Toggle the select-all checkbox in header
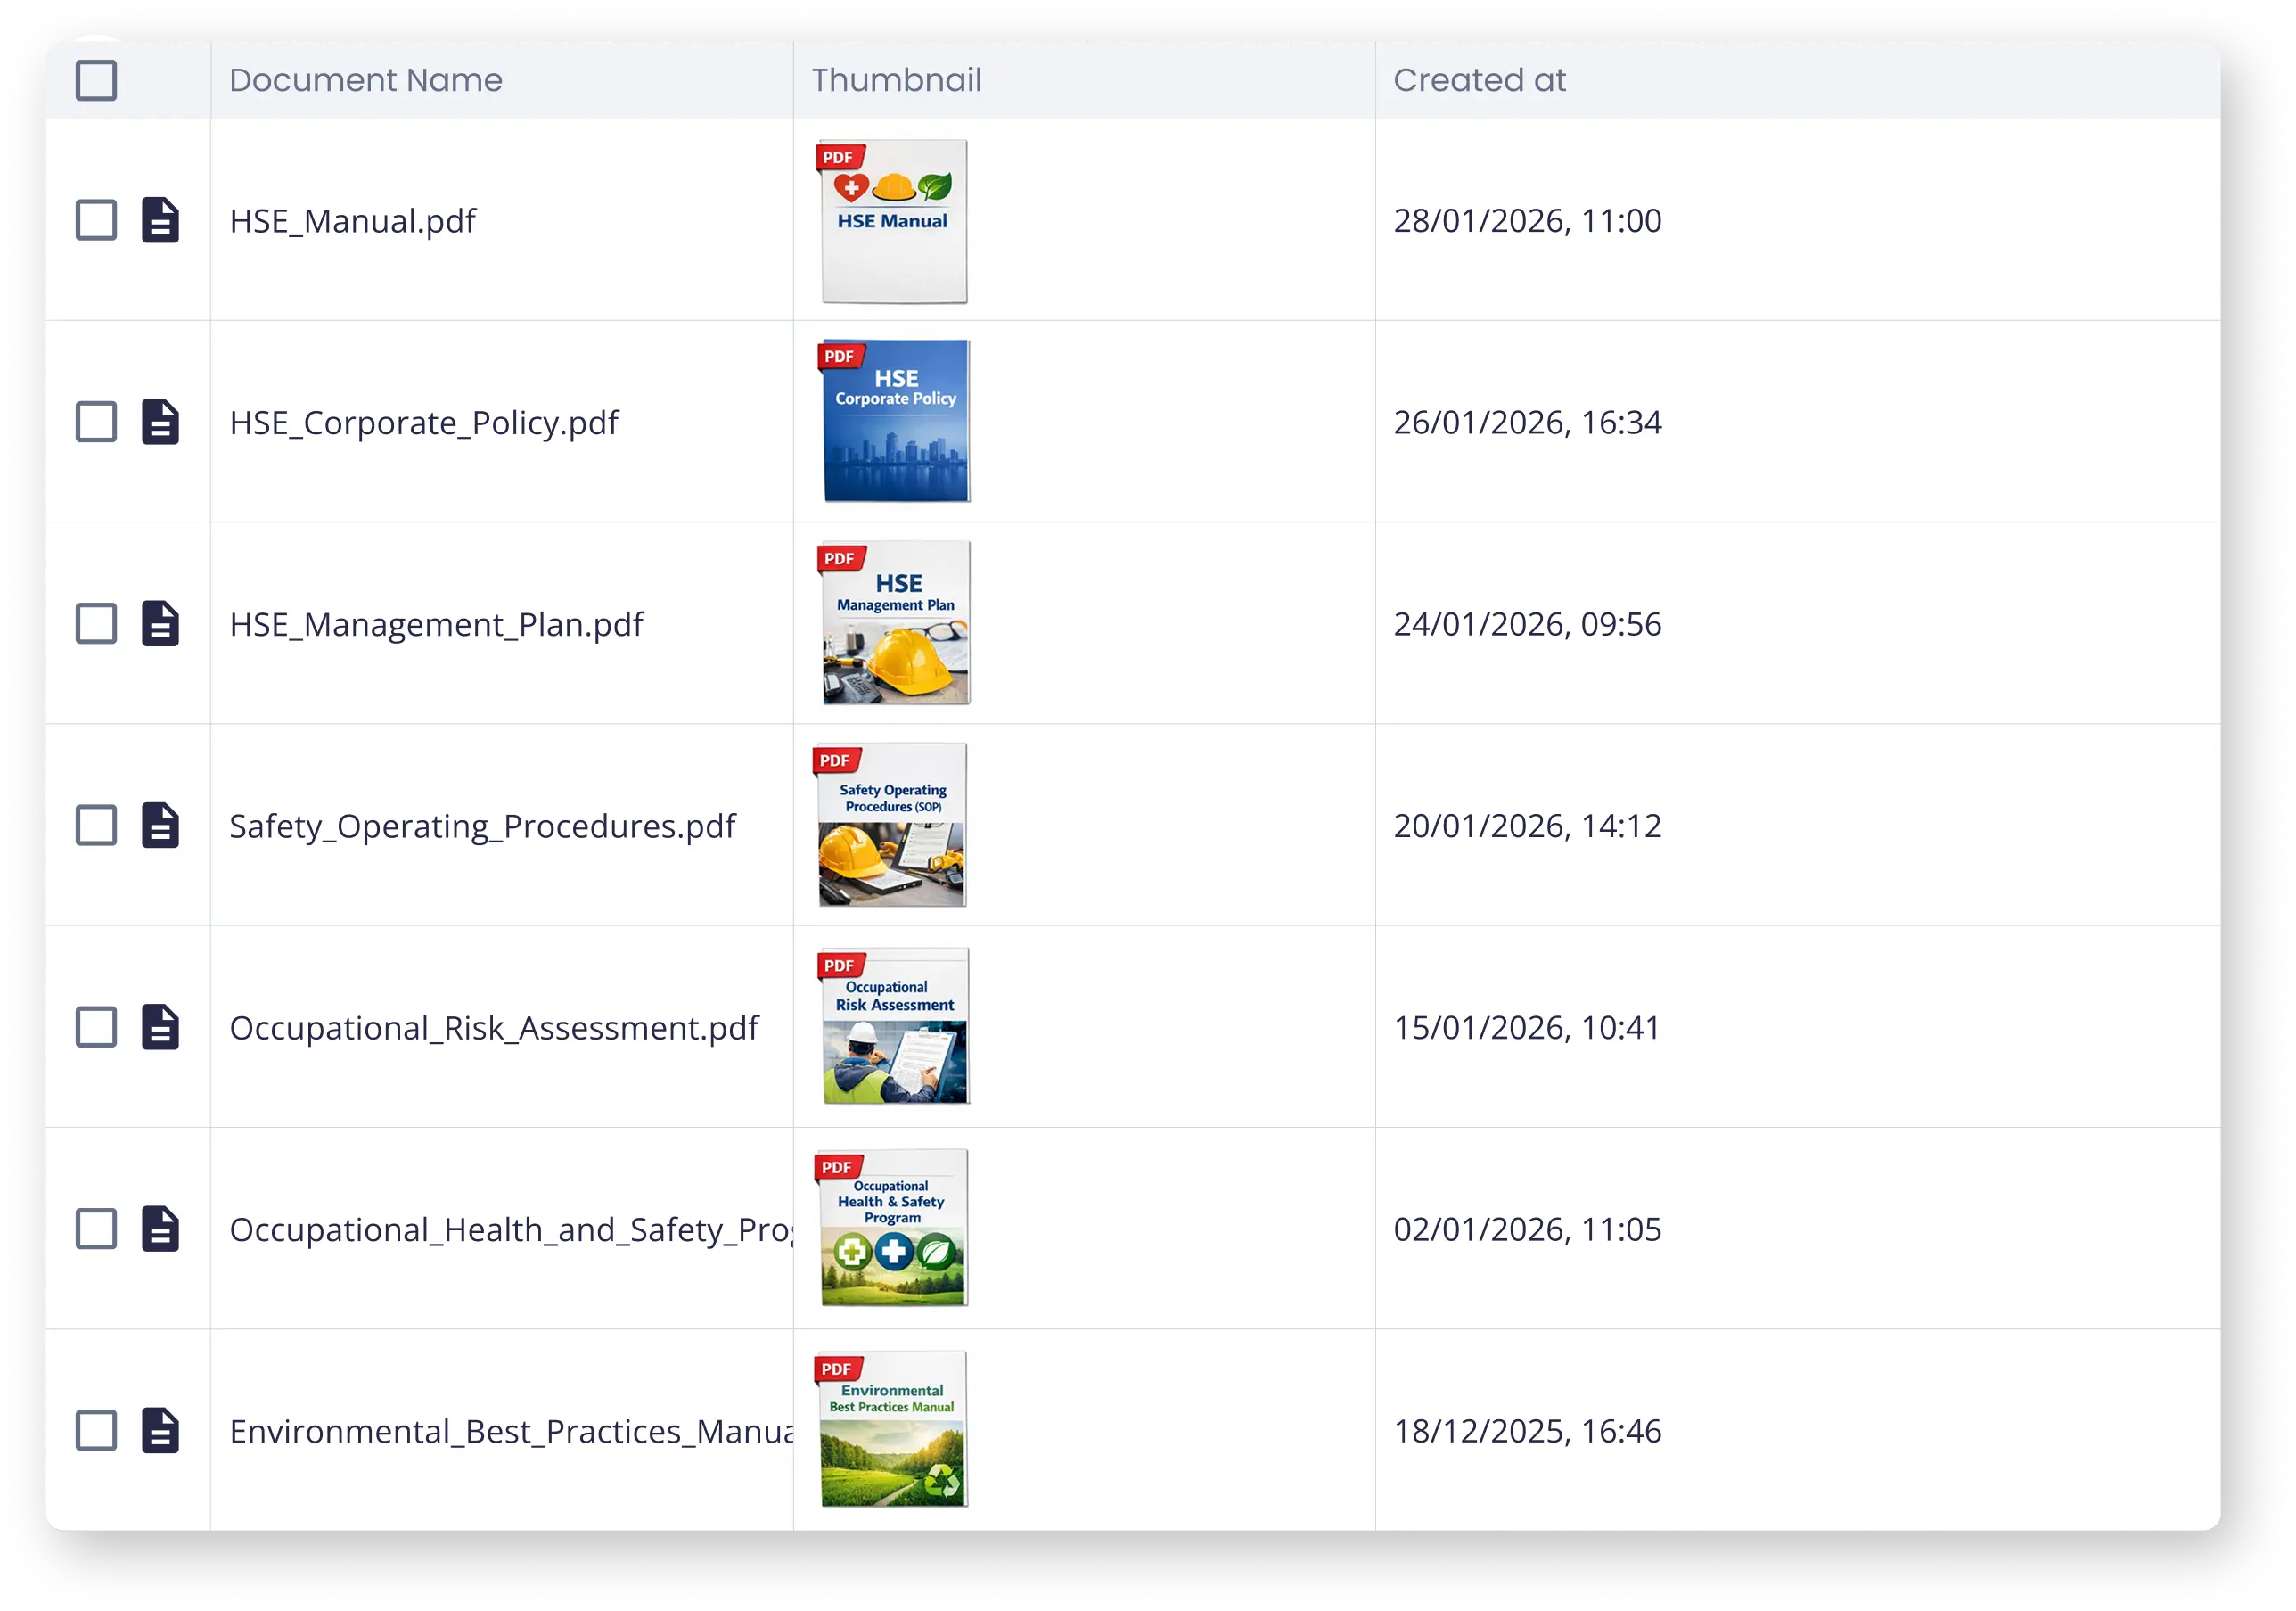The image size is (2296, 1611). click(96, 80)
